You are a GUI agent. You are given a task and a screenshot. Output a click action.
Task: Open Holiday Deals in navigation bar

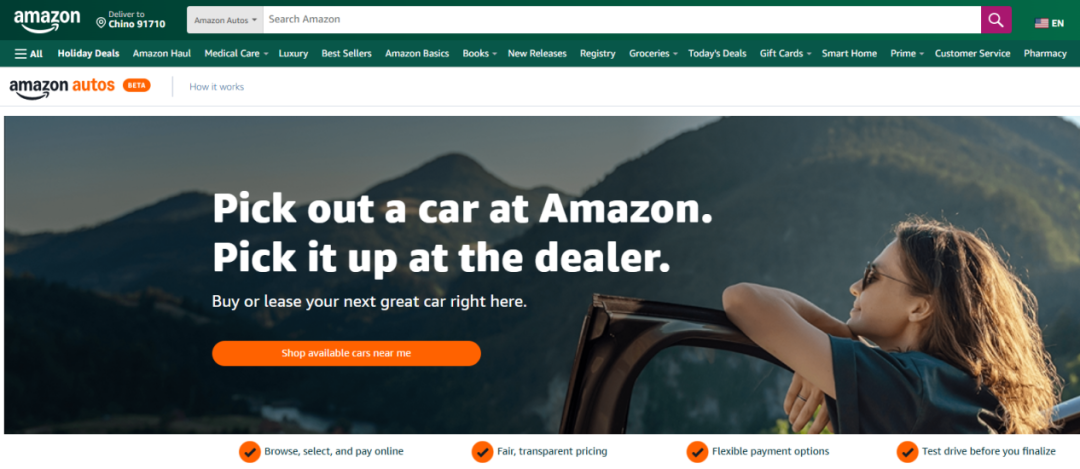[88, 53]
